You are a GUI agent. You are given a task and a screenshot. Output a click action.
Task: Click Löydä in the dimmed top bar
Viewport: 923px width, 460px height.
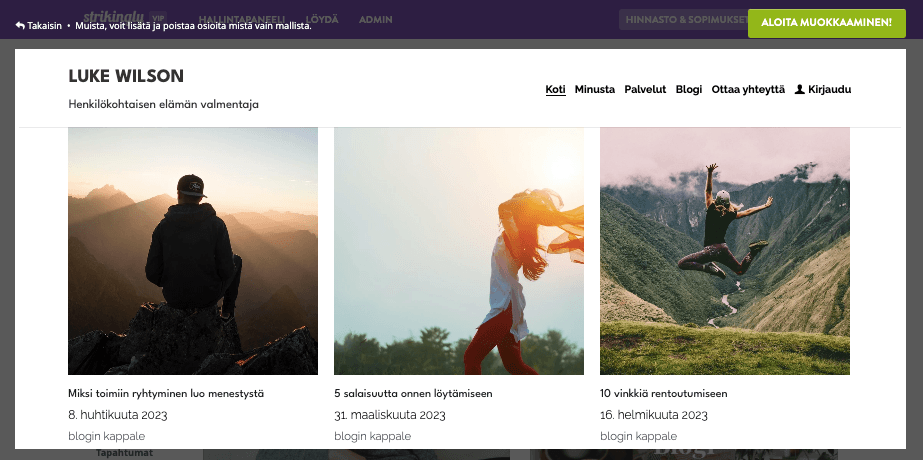click(x=322, y=19)
